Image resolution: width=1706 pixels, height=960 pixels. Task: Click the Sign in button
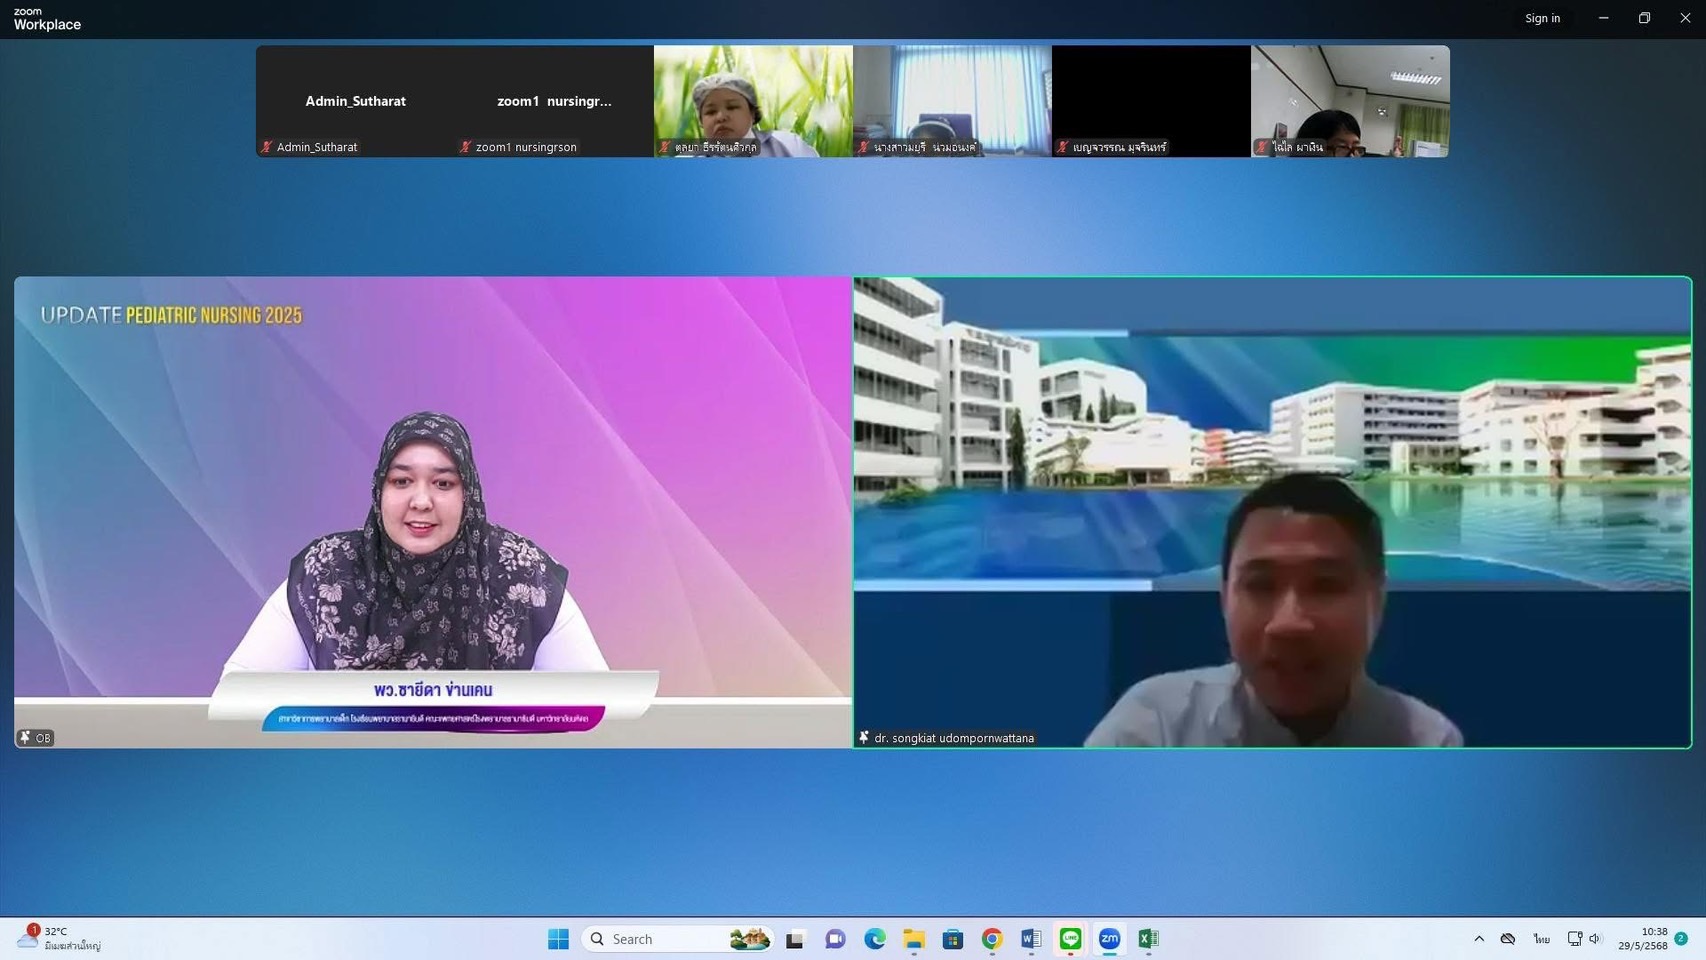coord(1542,18)
